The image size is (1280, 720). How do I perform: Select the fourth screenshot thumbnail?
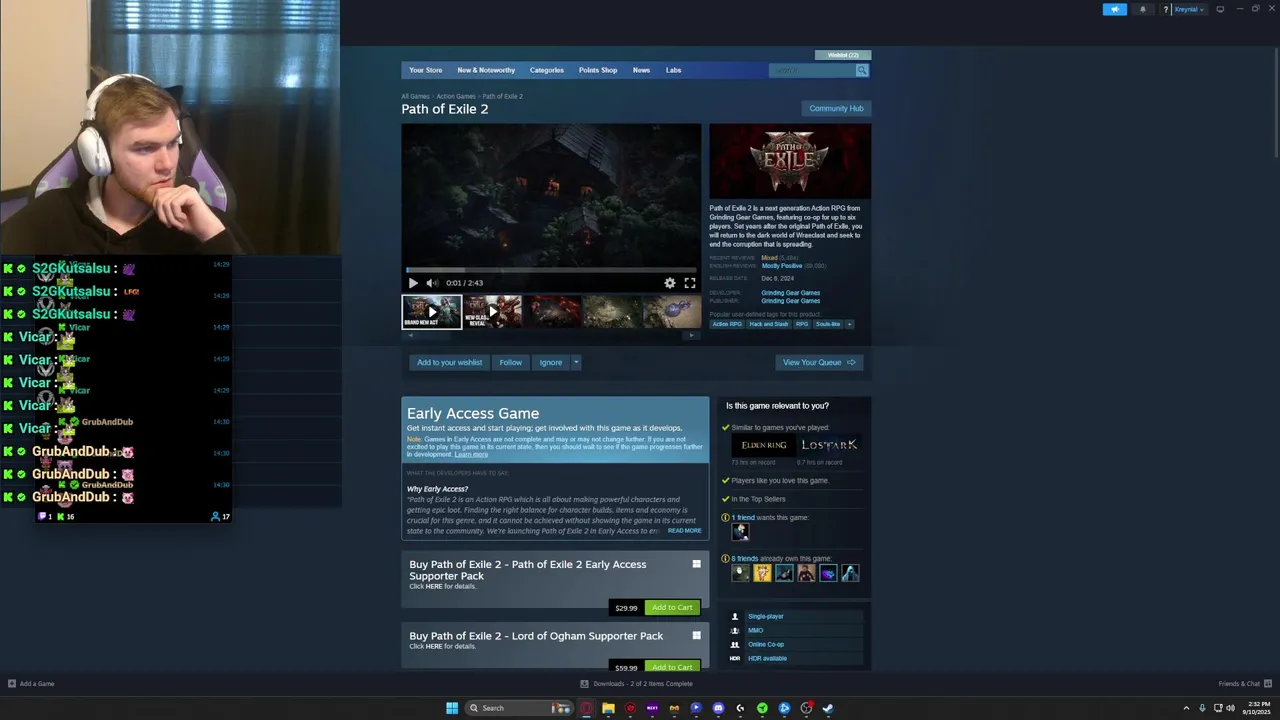point(612,311)
